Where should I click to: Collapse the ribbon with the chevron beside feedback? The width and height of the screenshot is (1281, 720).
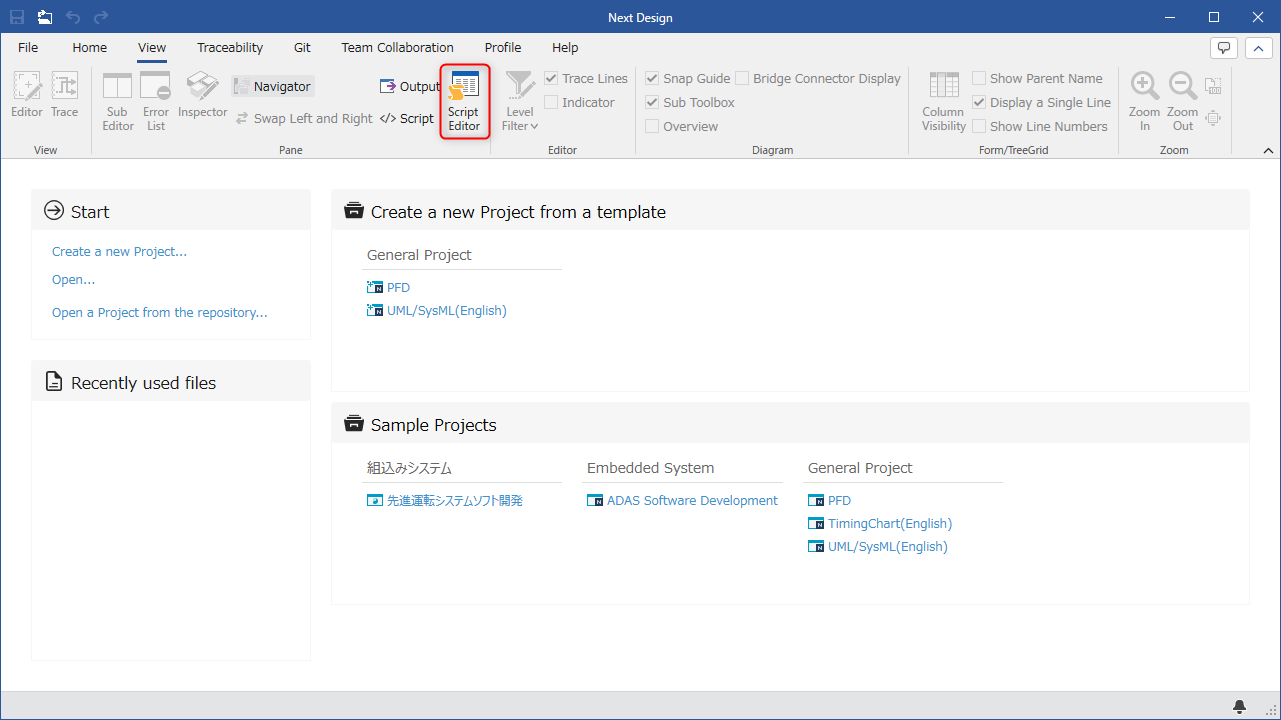(x=1258, y=47)
